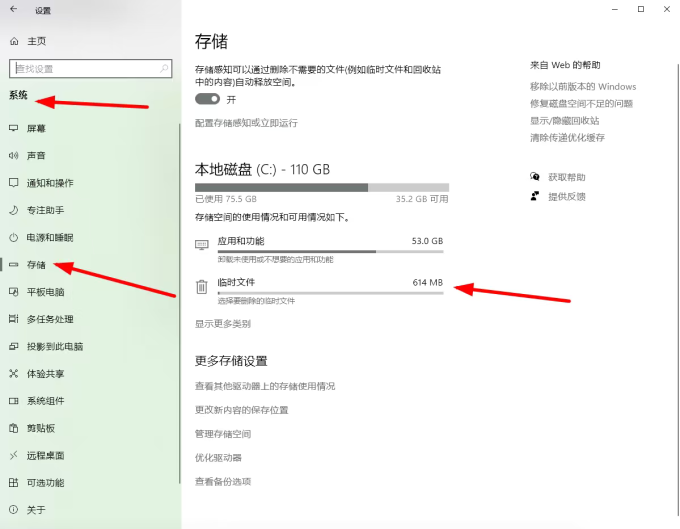680x529 pixels.
Task: Select the 专注助手 moon icon
Action: click(13, 210)
